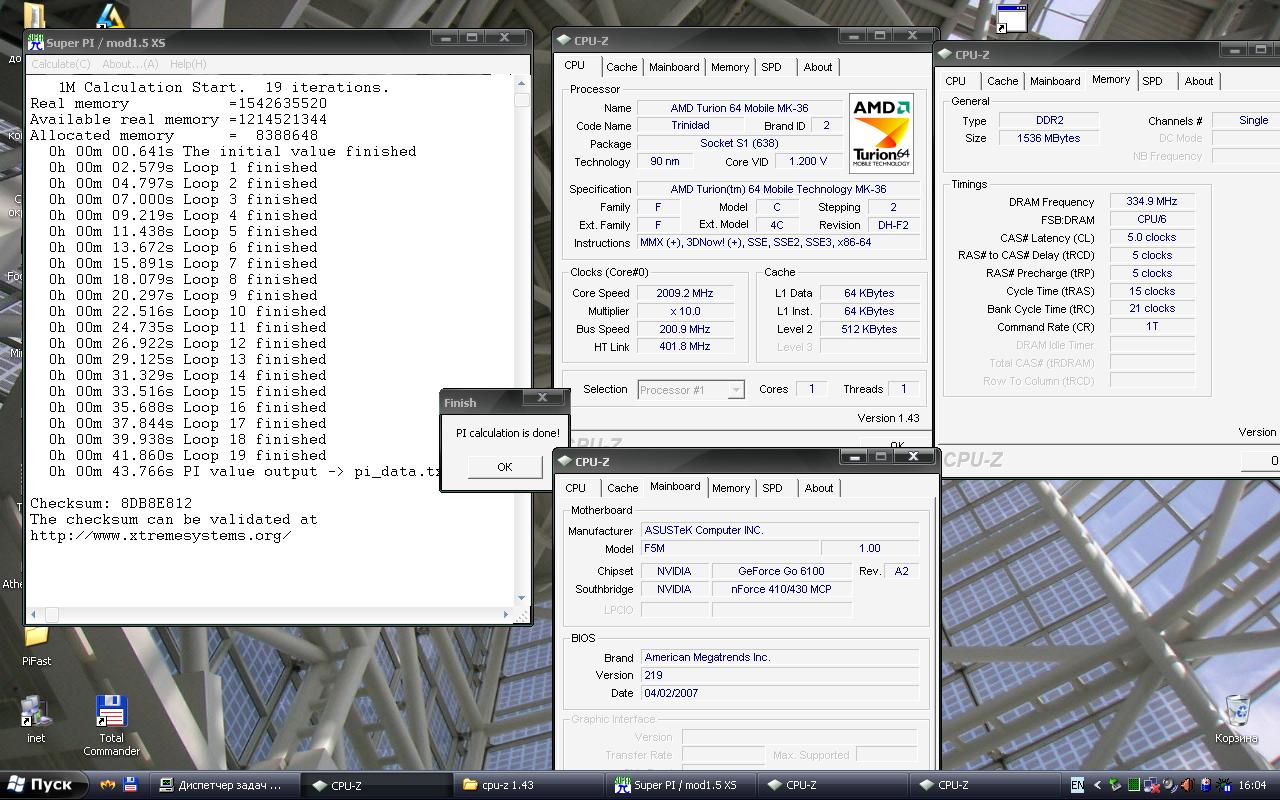Close the Finish dialog with X
The image size is (1280, 800).
[x=542, y=398]
